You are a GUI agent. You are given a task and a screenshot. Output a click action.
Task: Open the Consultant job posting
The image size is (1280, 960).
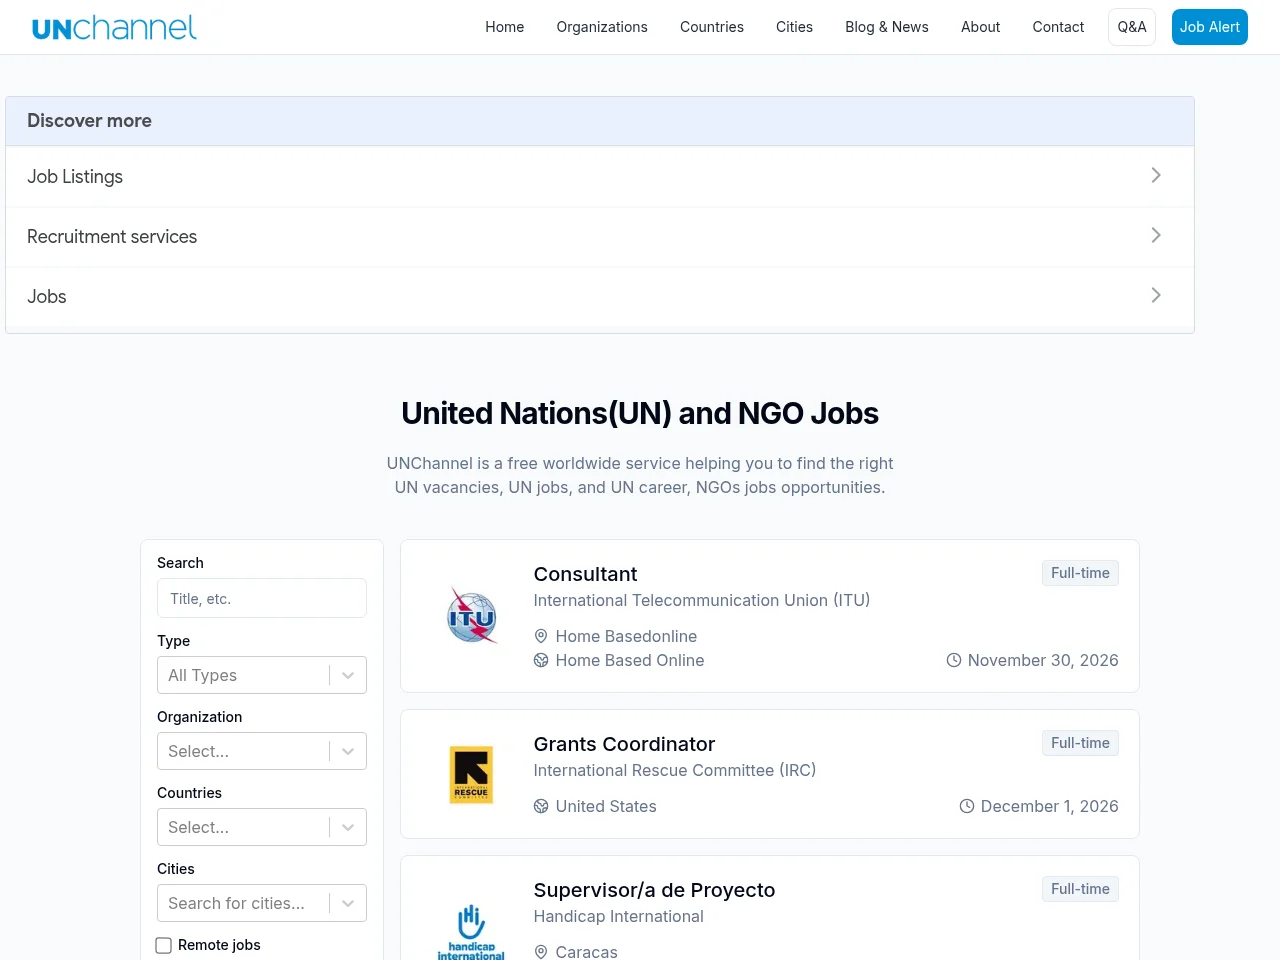(585, 574)
